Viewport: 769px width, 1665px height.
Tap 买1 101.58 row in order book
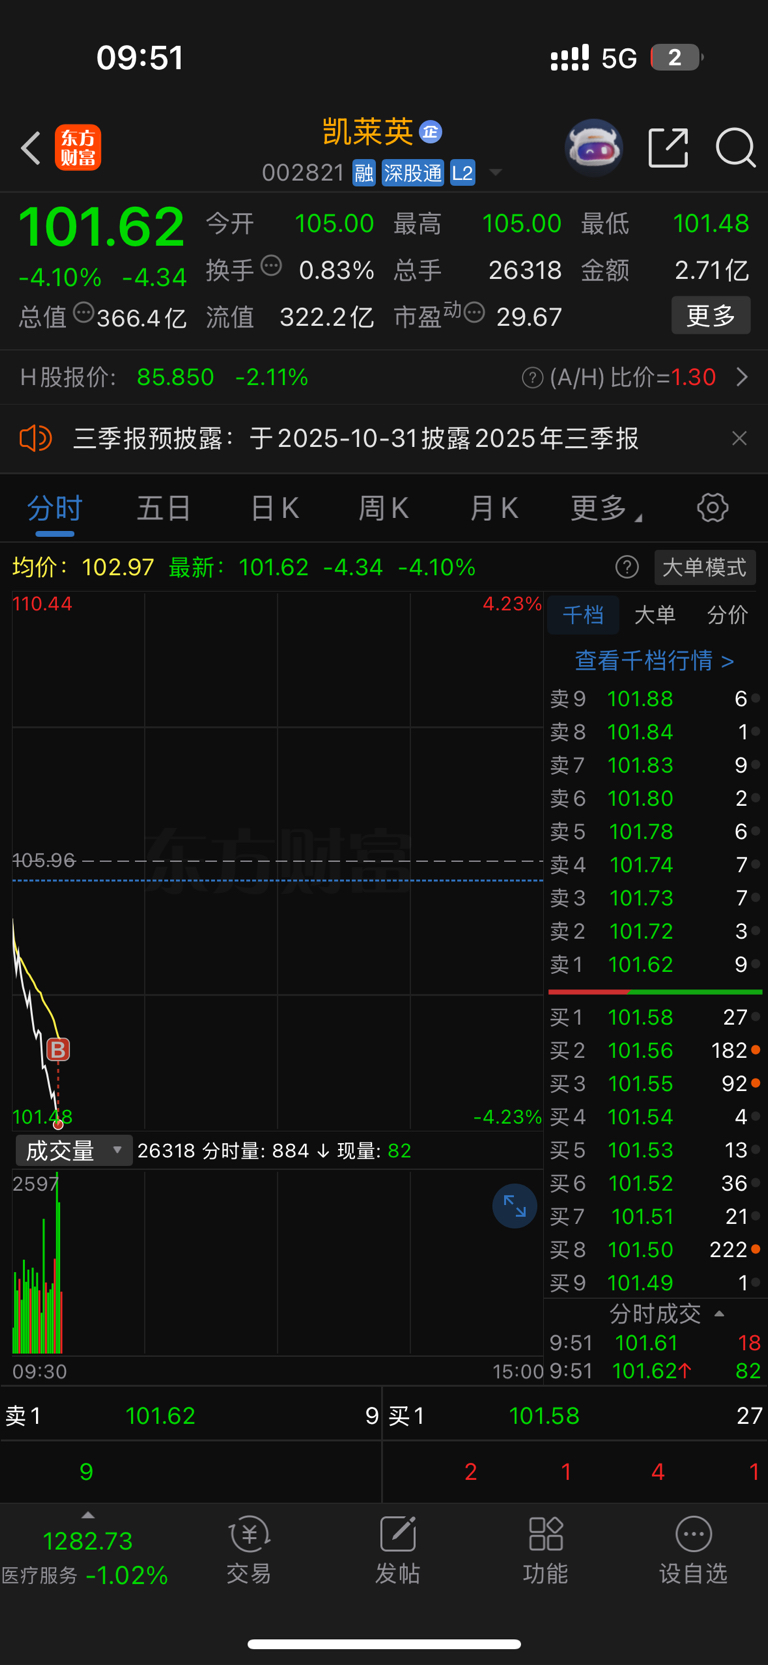coord(656,1018)
